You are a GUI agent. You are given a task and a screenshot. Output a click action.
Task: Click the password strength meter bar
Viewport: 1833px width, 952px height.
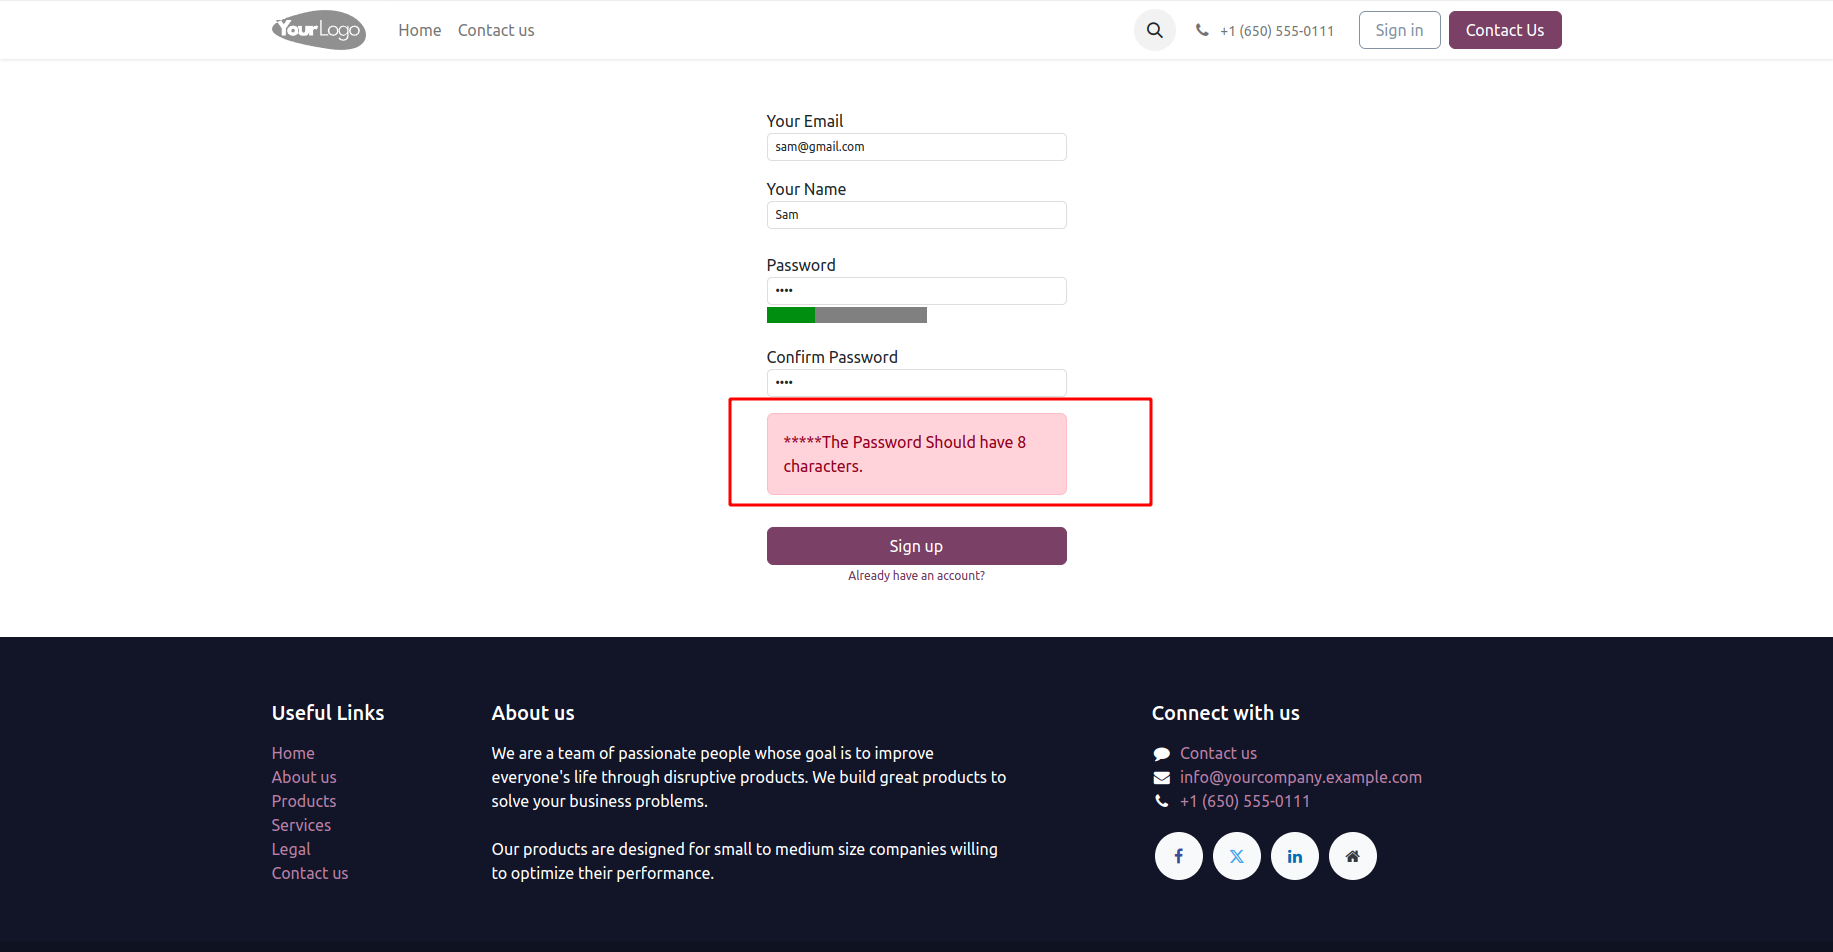click(x=846, y=315)
